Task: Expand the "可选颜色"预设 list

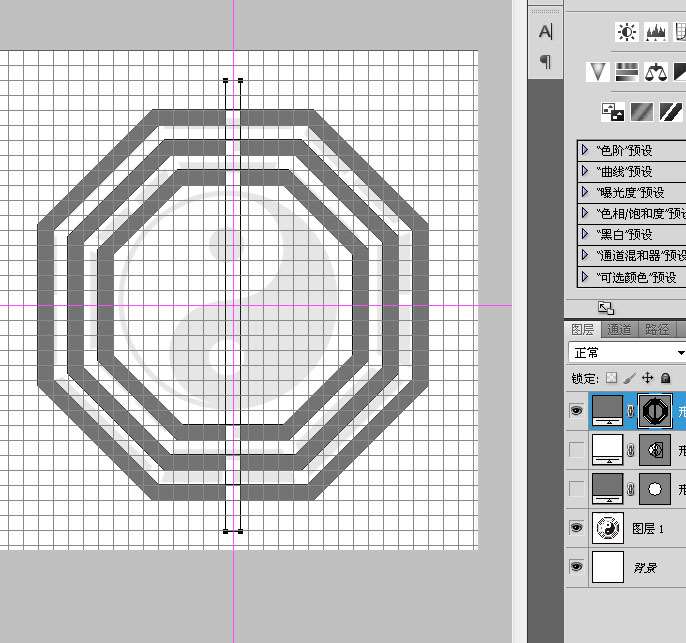Action: (x=585, y=277)
